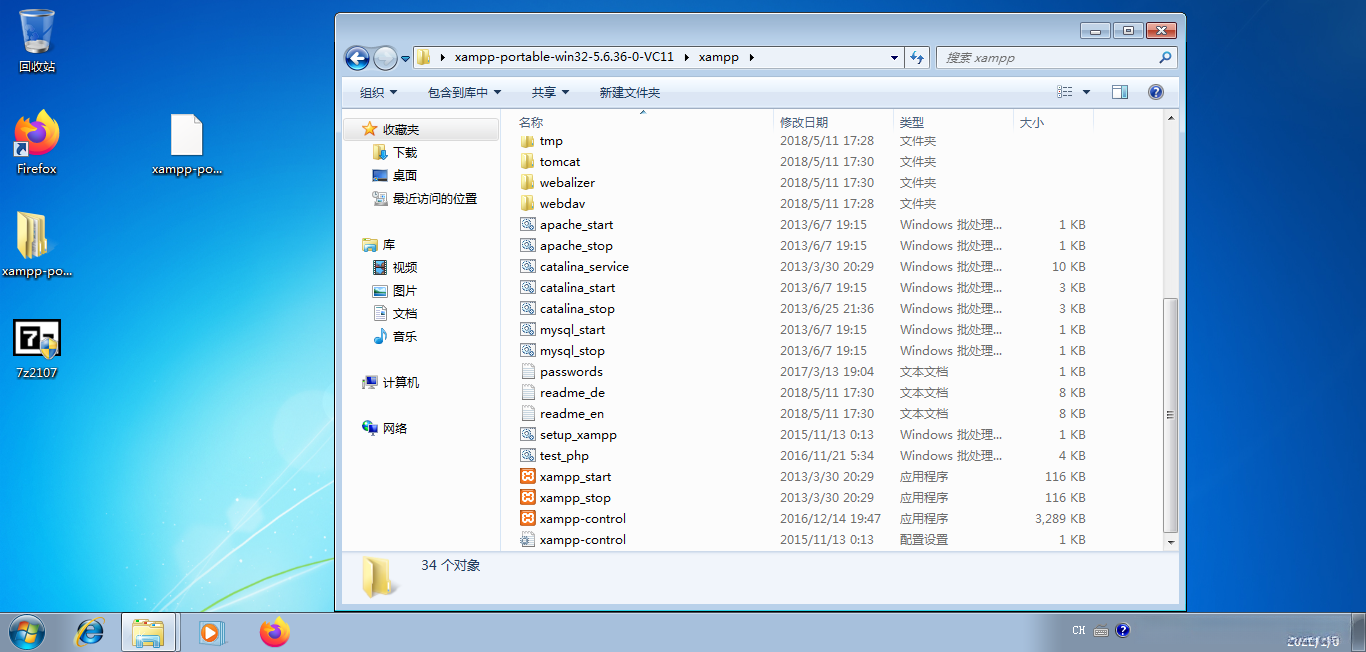Open the 共享 dropdown menu

[550, 92]
